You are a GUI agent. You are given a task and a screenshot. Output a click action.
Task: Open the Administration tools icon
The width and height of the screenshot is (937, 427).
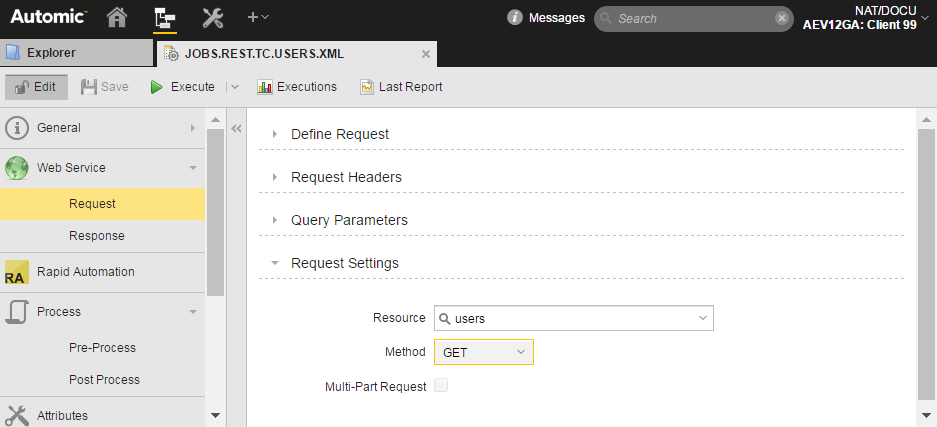point(212,18)
